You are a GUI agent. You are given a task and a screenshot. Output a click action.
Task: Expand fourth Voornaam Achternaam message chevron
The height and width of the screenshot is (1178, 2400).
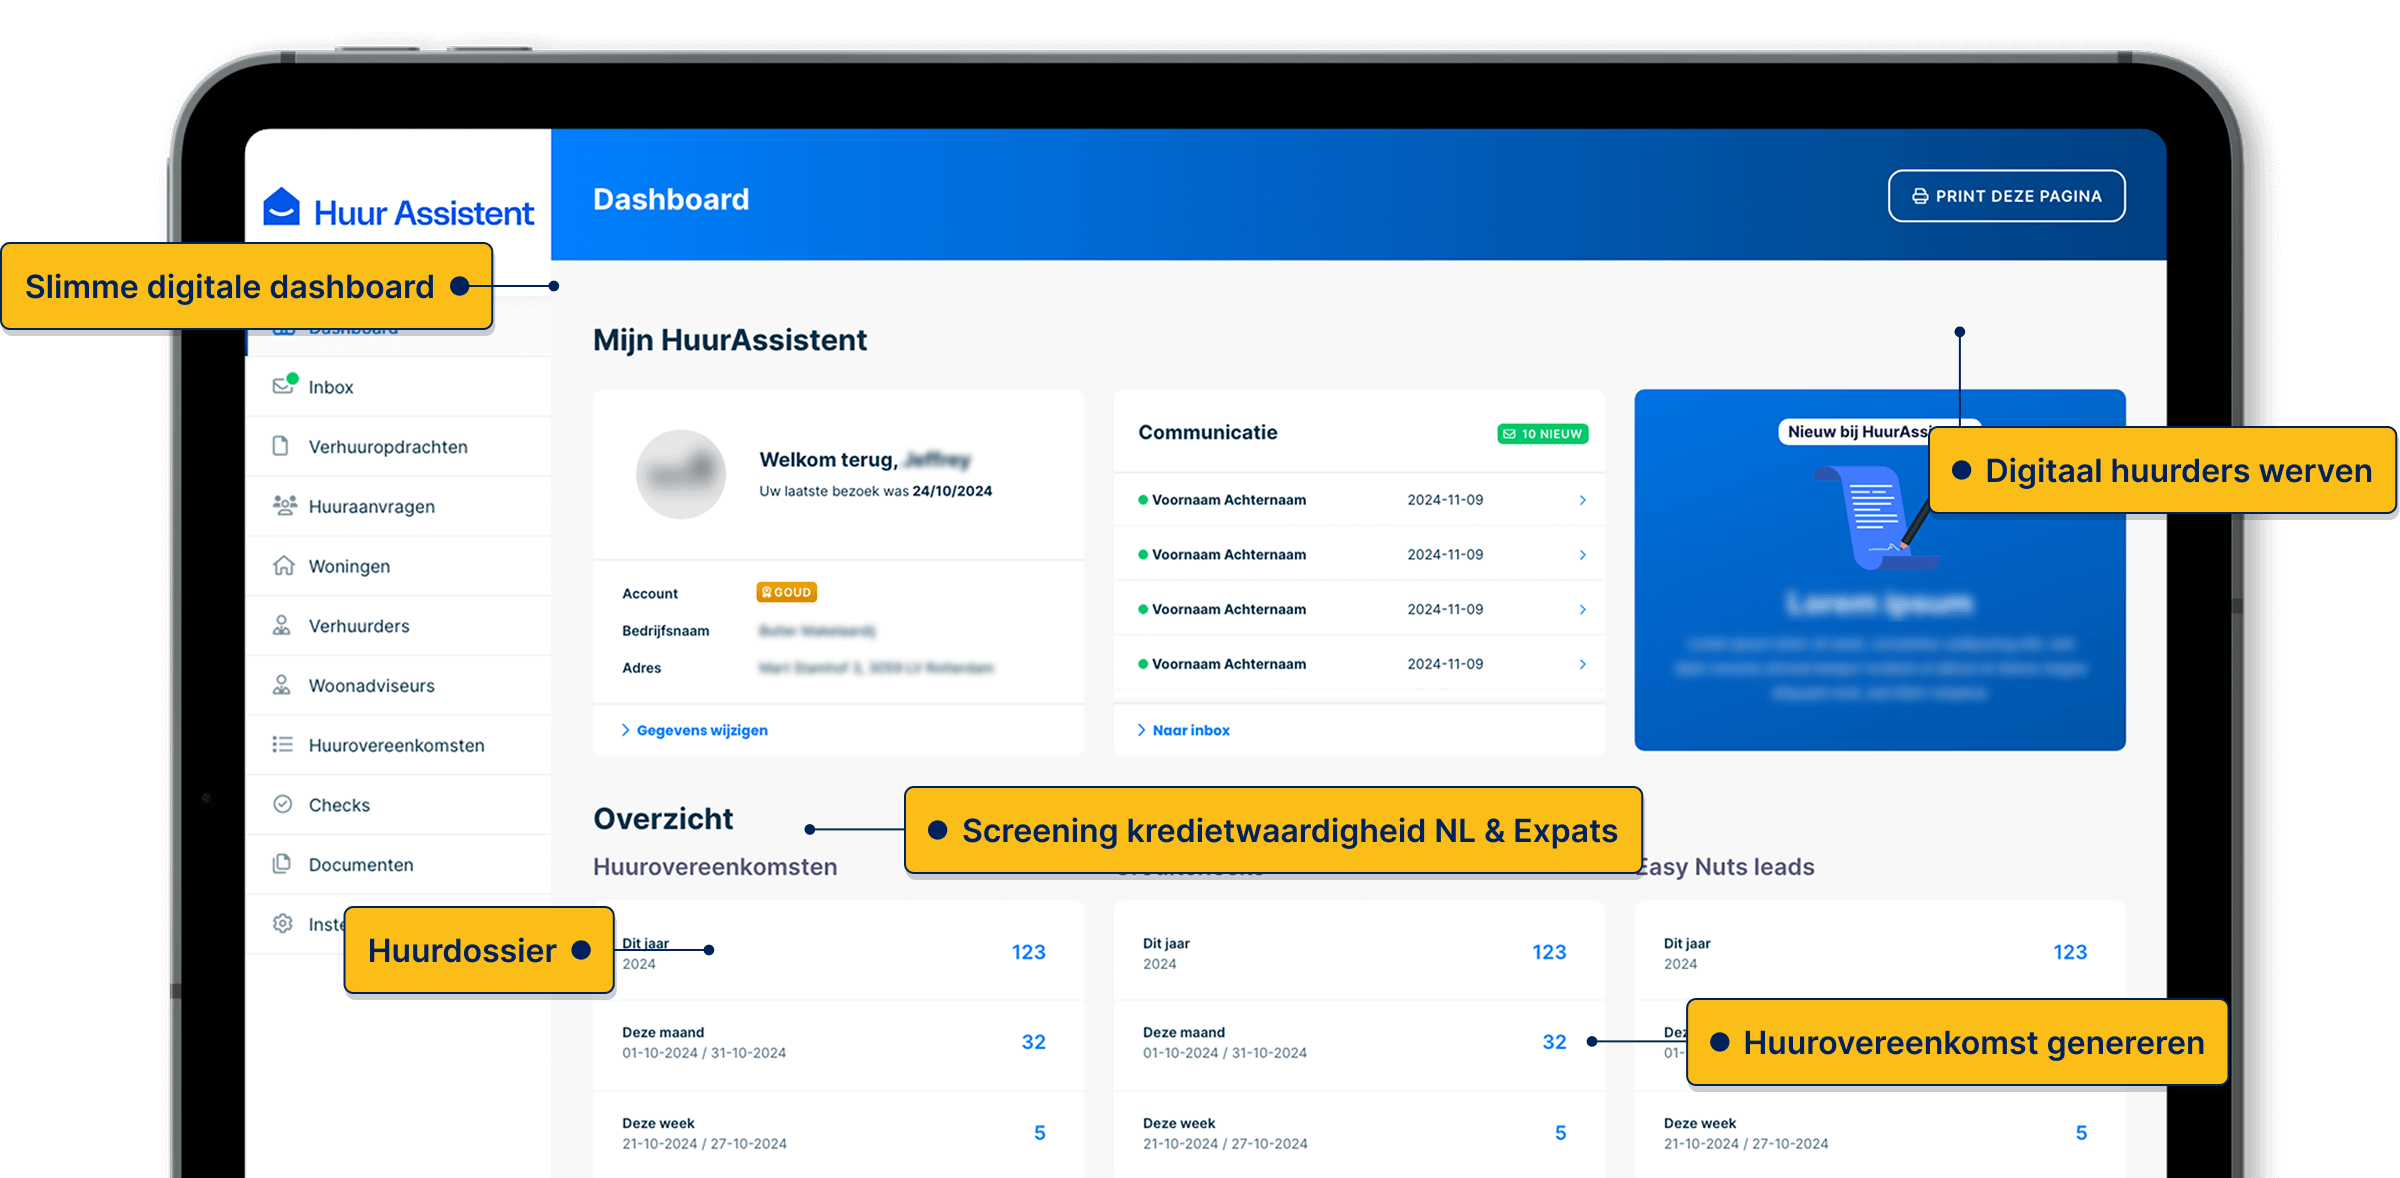[1582, 665]
